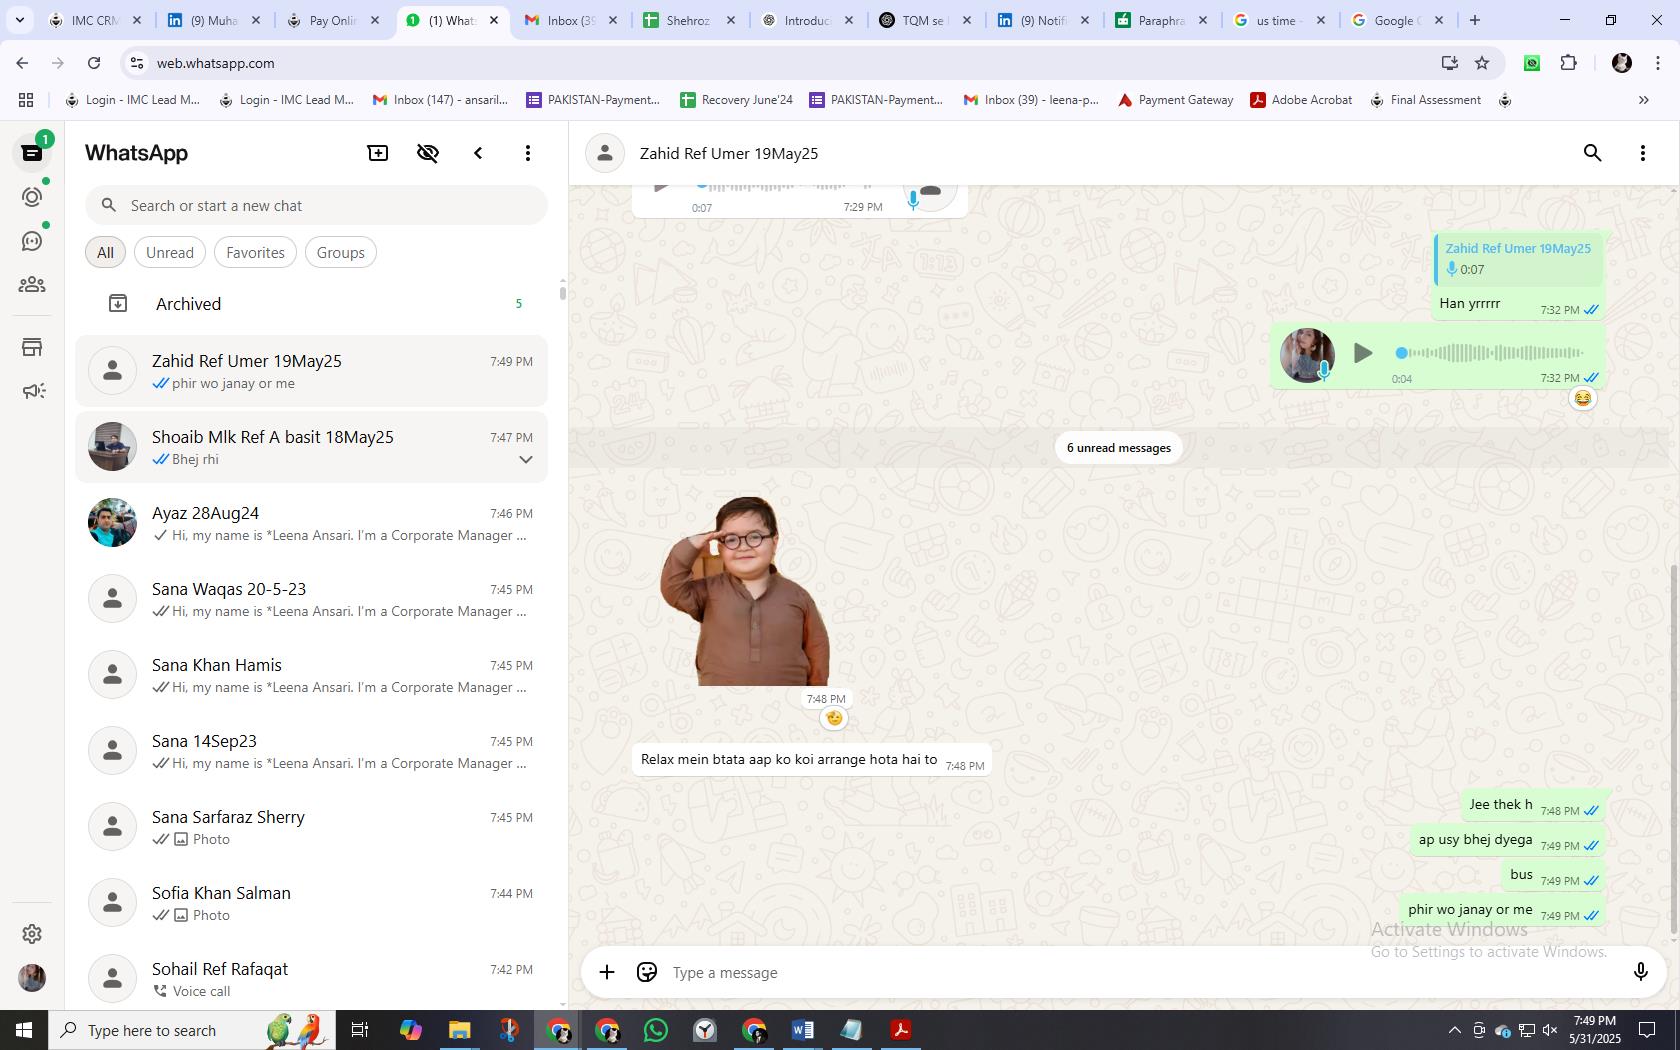The image size is (1680, 1050).
Task: Open Shoaib Mlk Ref A basit 18May25 chat
Action: tap(312, 447)
